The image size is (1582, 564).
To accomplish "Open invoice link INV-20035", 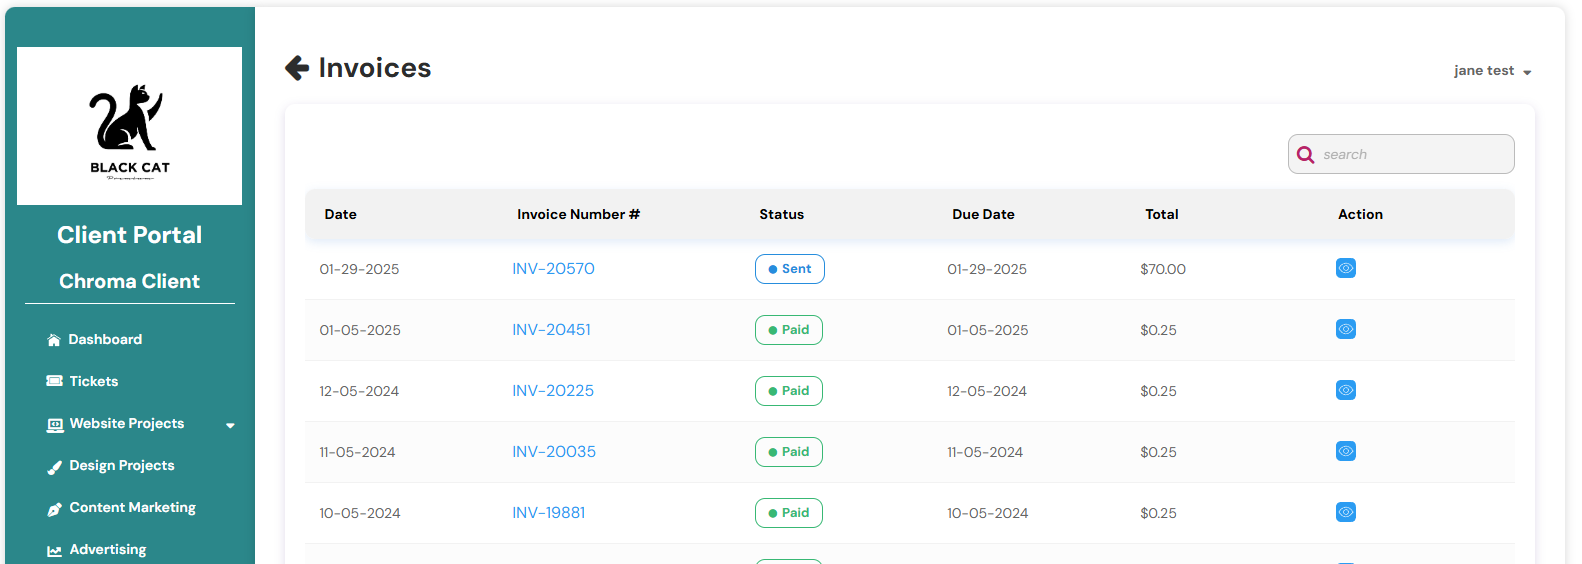I will point(554,452).
